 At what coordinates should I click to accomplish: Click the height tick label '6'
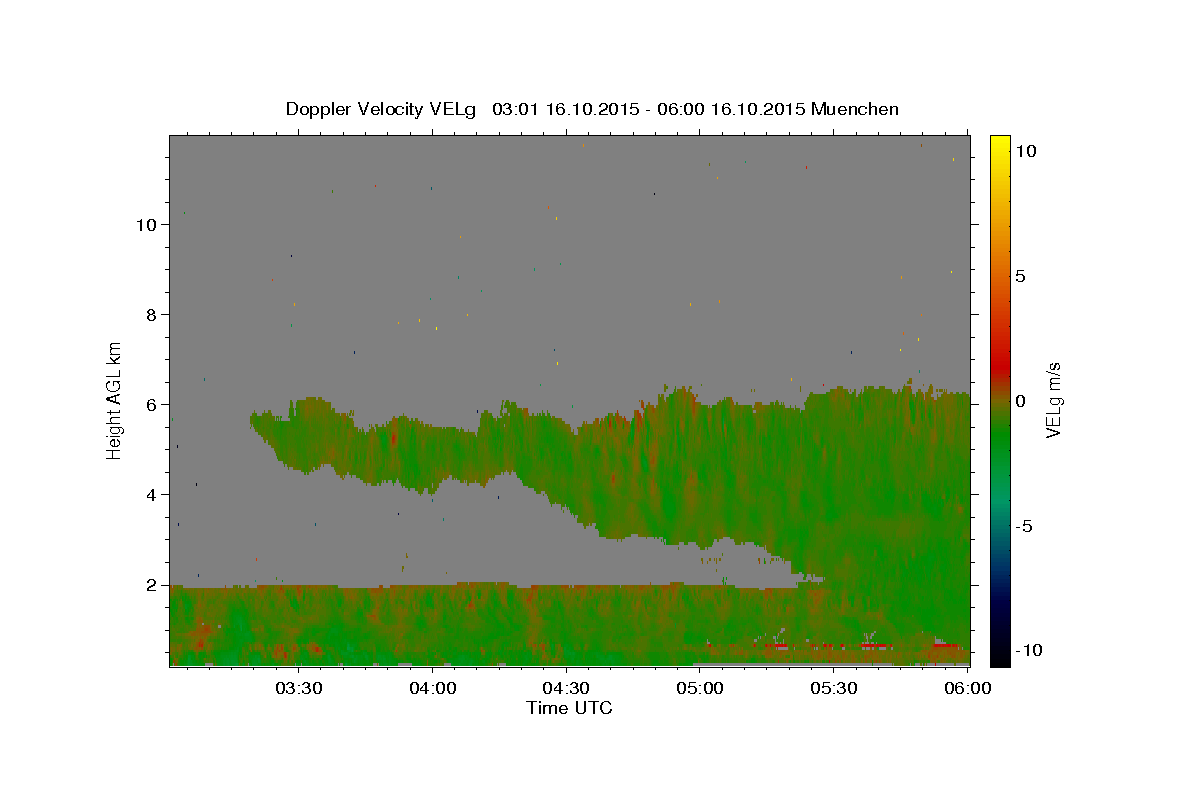tap(153, 404)
